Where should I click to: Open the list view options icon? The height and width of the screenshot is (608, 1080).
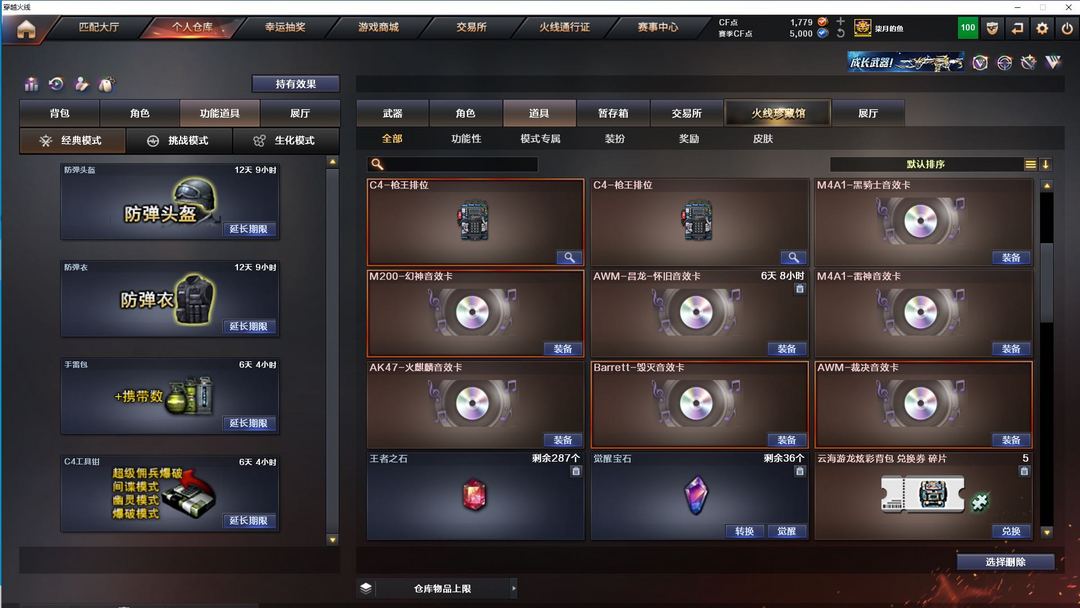click(1030, 165)
